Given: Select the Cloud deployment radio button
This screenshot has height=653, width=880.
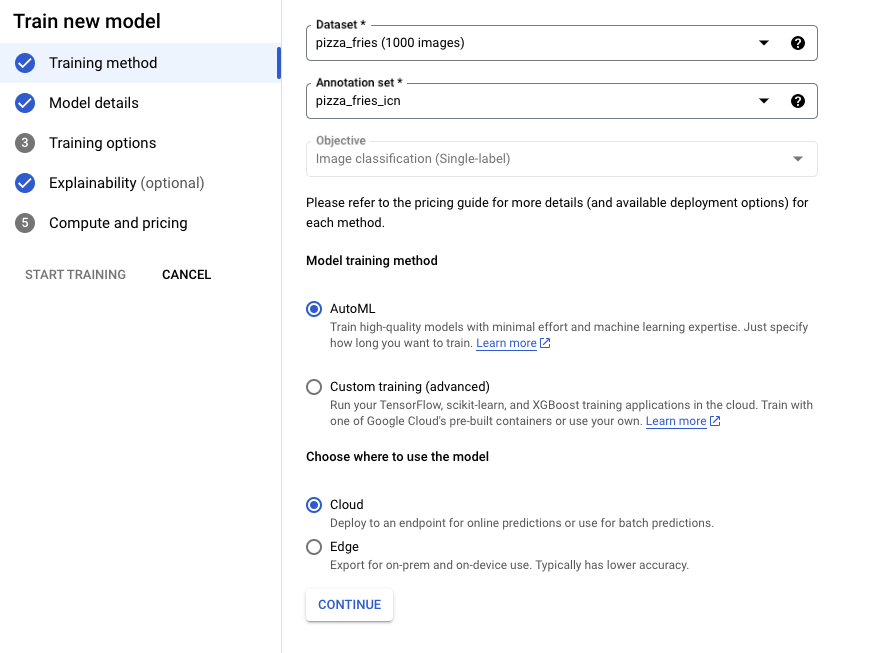Looking at the screenshot, I should click(314, 505).
